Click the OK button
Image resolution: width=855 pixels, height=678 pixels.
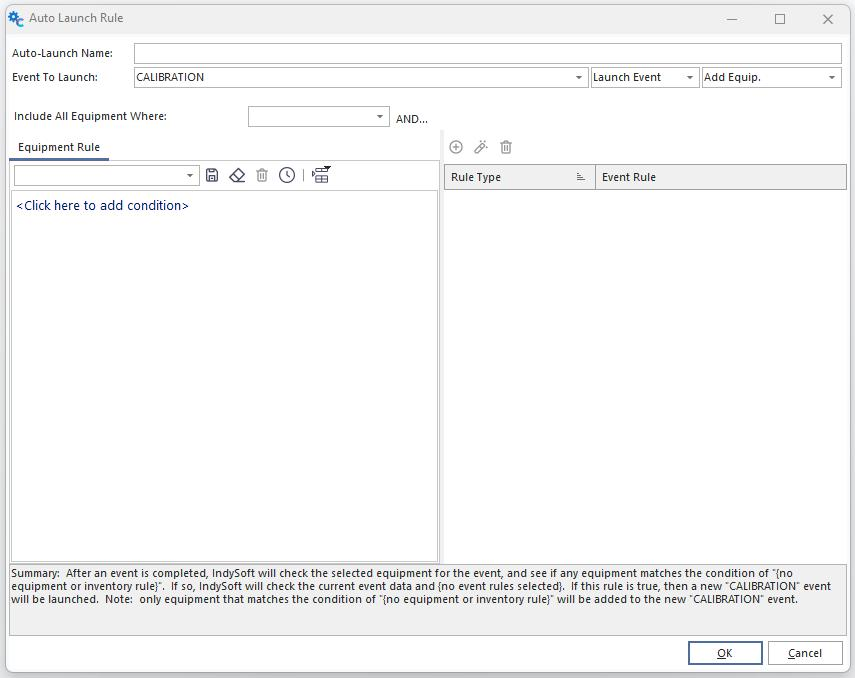[725, 653]
